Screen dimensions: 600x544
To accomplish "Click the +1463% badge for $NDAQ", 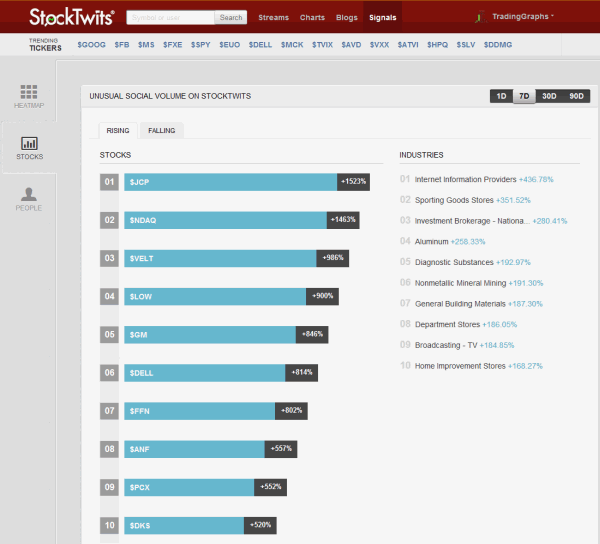I will pyautogui.click(x=343, y=220).
